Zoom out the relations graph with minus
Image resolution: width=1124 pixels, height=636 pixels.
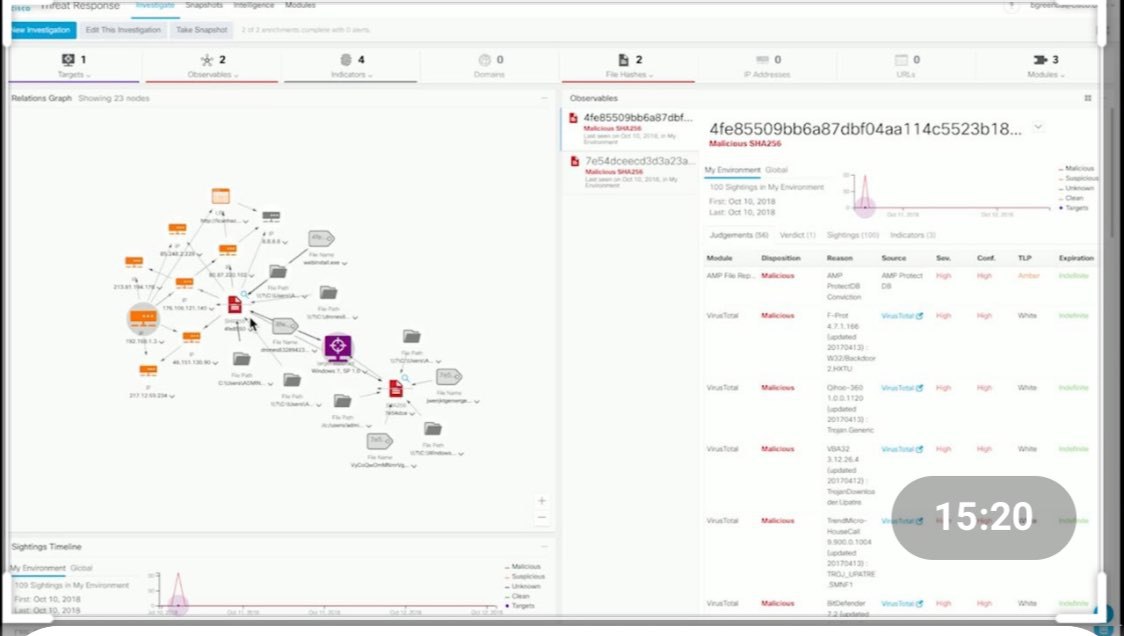click(x=542, y=518)
